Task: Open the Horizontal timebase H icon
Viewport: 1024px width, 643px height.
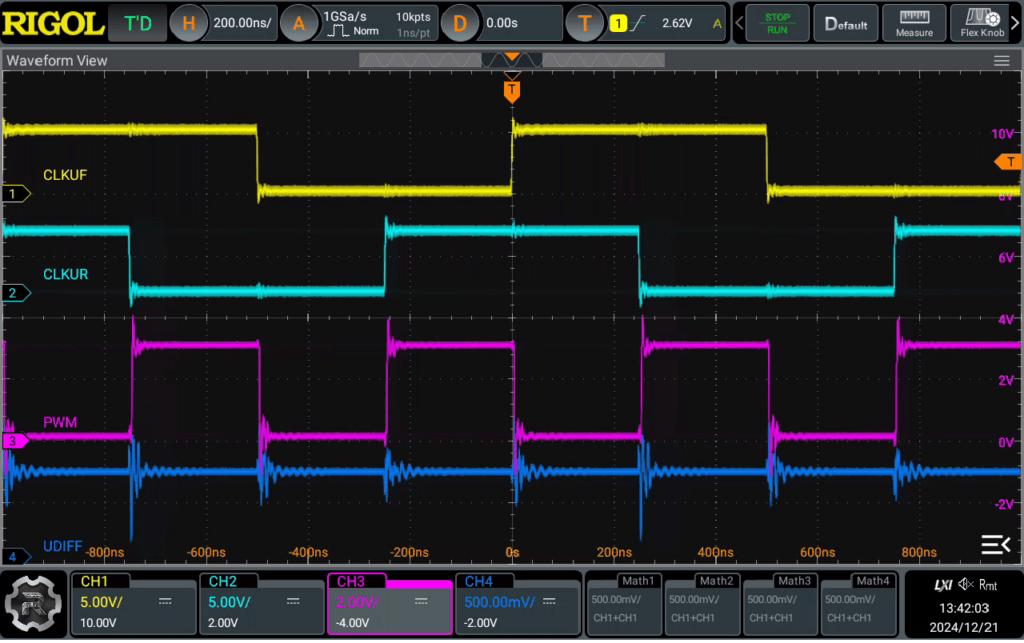Action: click(188, 24)
